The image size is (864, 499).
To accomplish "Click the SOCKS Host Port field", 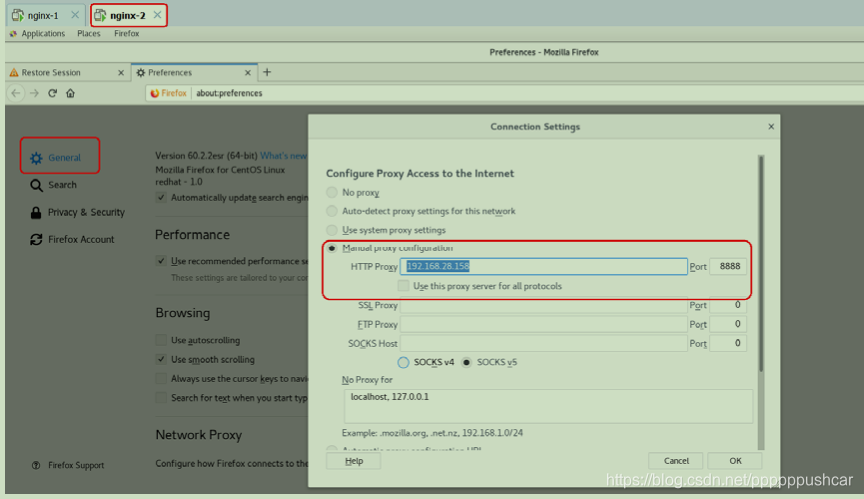I will (728, 344).
